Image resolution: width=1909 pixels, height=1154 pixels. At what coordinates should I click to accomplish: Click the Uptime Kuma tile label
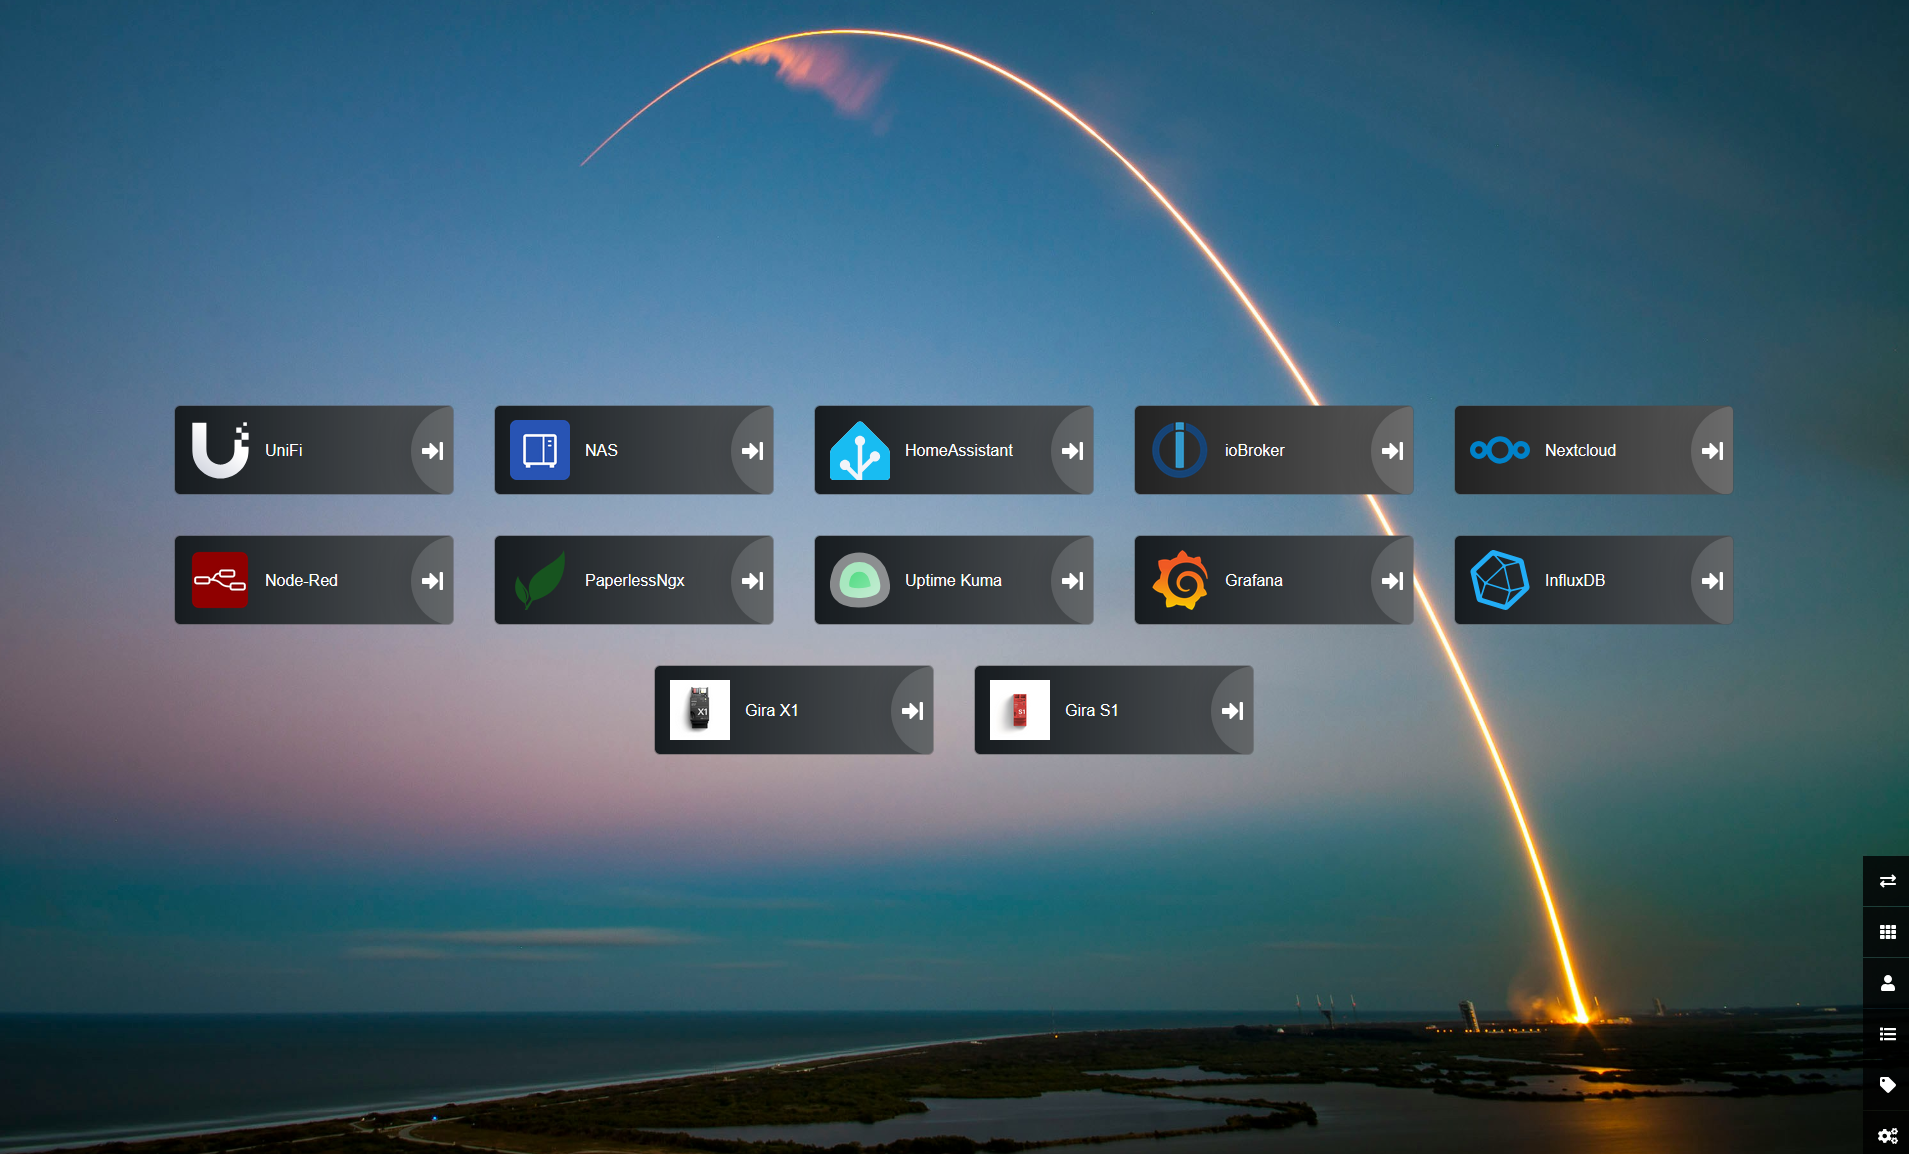point(953,580)
